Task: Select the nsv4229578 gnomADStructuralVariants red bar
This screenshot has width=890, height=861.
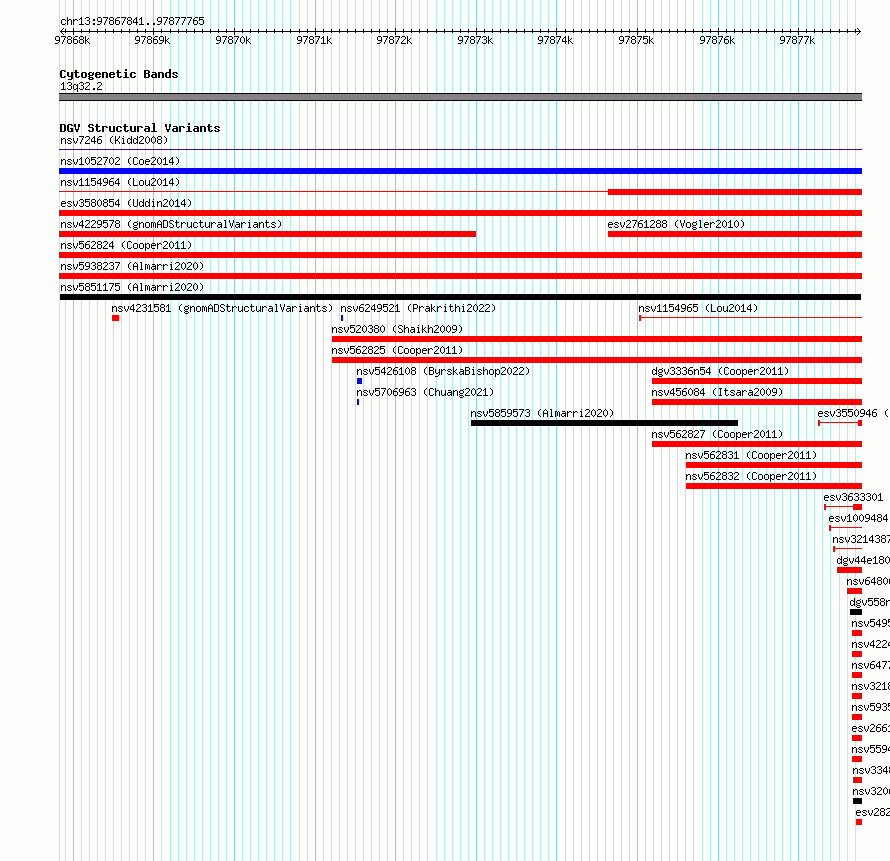Action: click(267, 234)
